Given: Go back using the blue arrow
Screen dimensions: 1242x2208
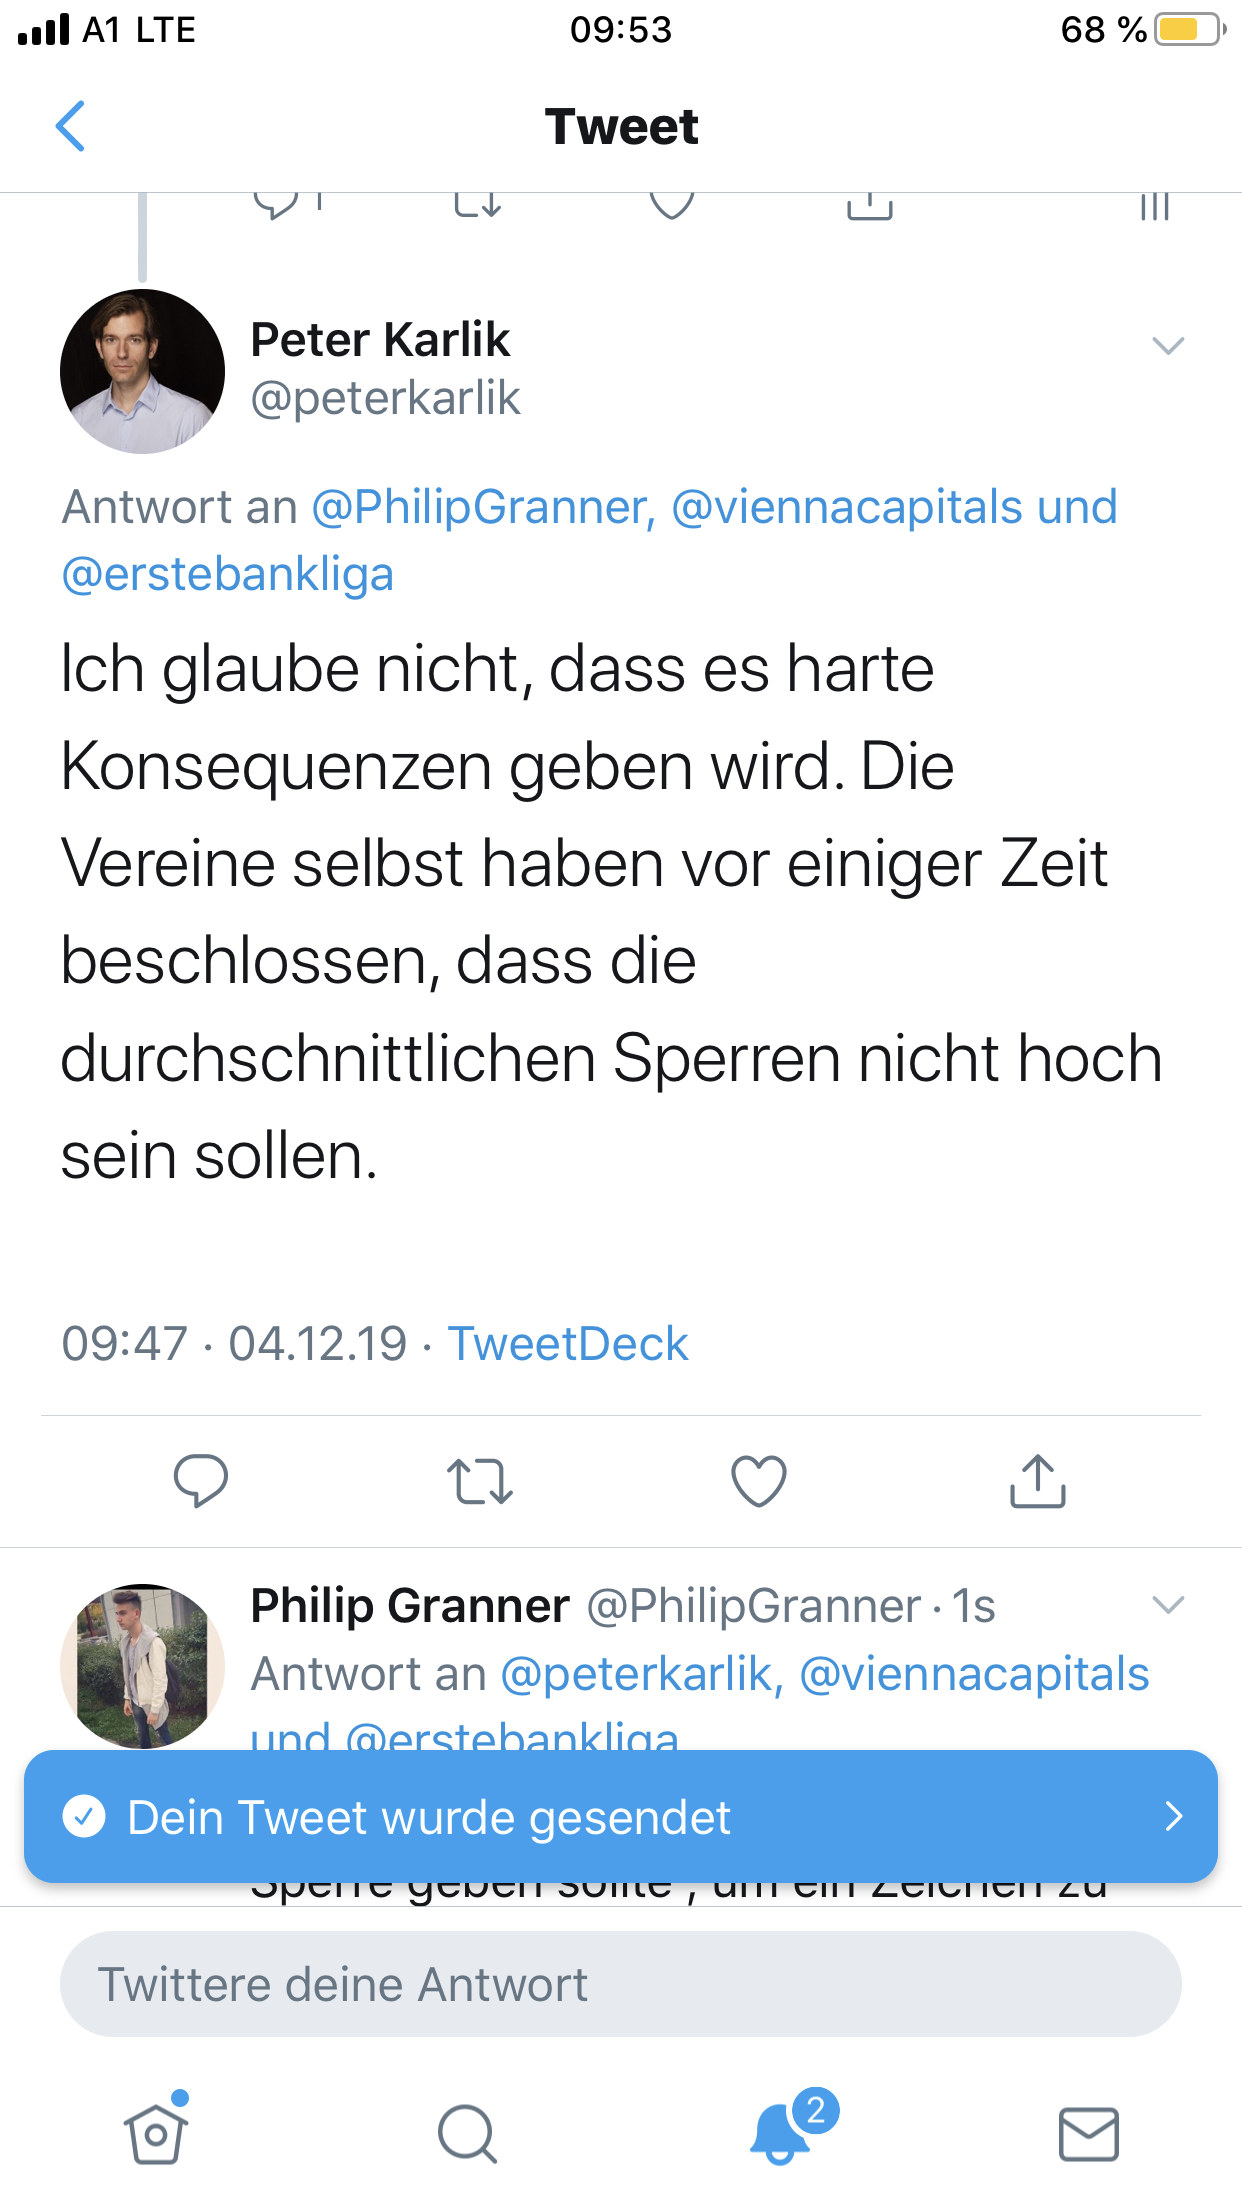Looking at the screenshot, I should point(70,126).
